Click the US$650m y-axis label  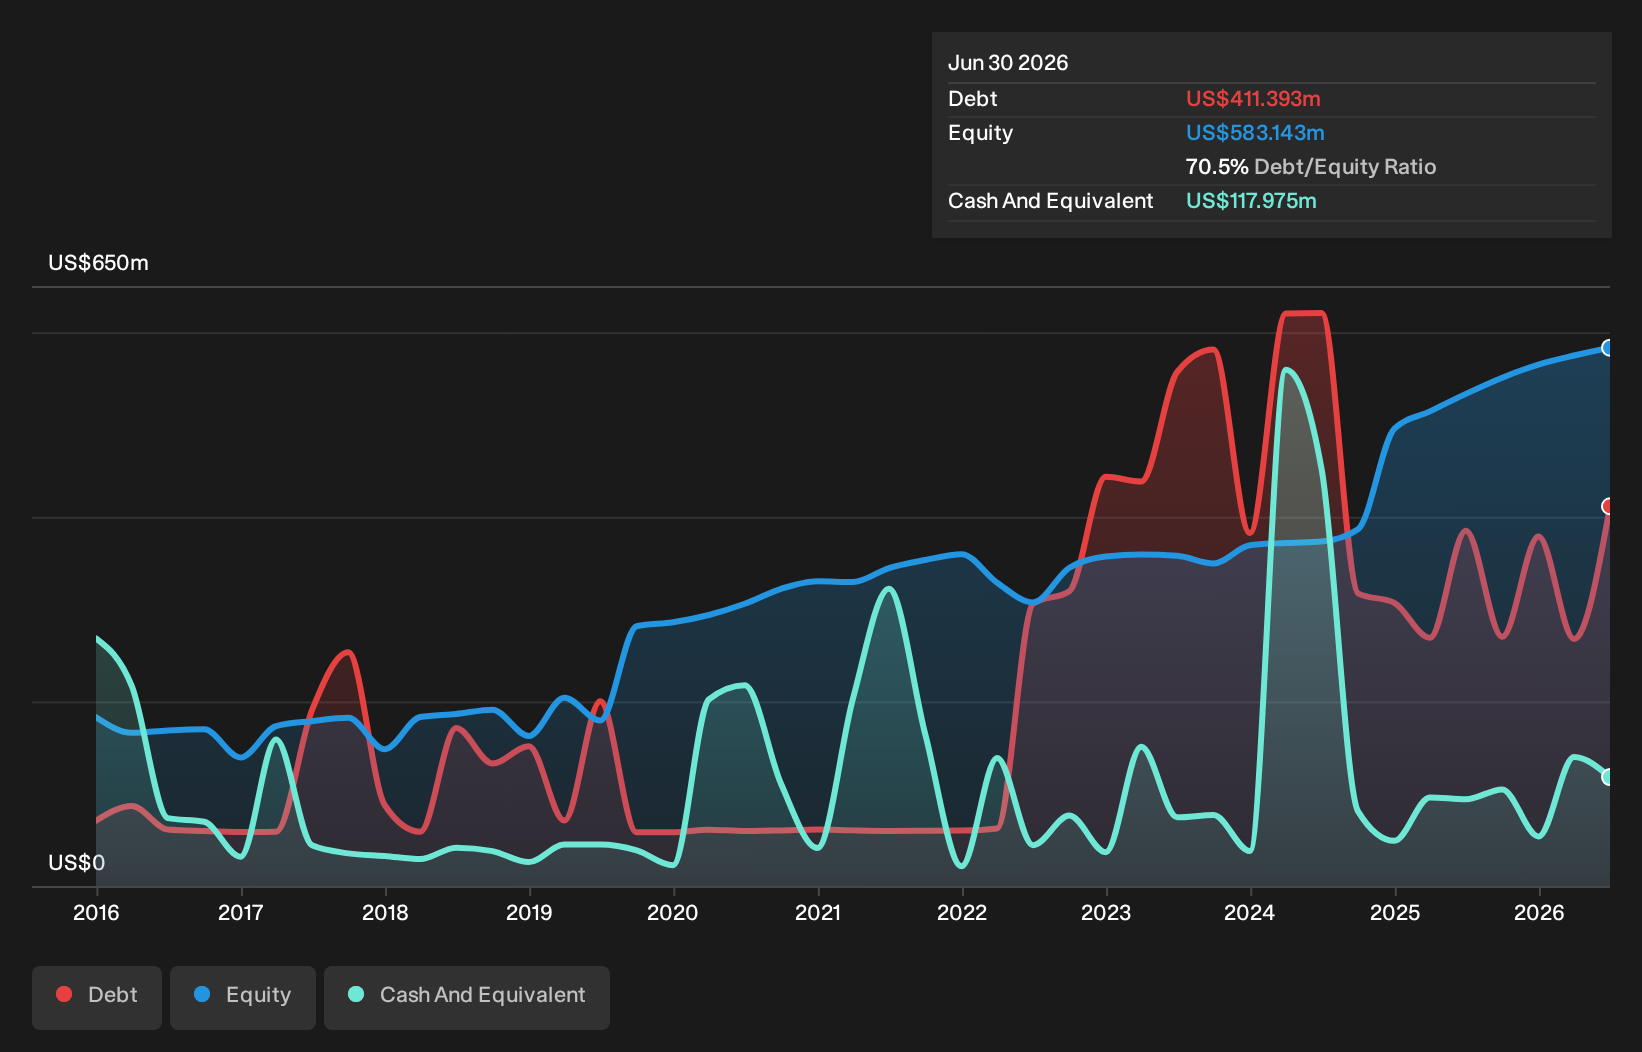tap(98, 263)
